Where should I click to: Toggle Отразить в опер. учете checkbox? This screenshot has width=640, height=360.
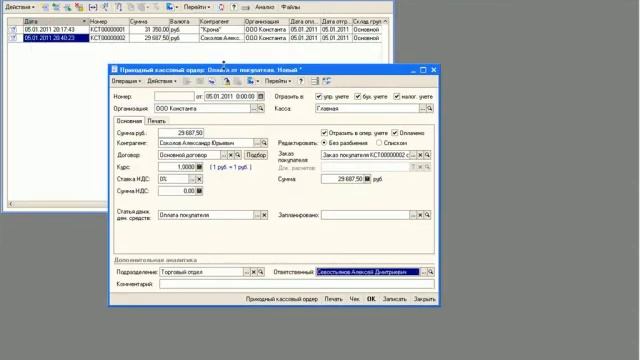click(x=324, y=133)
